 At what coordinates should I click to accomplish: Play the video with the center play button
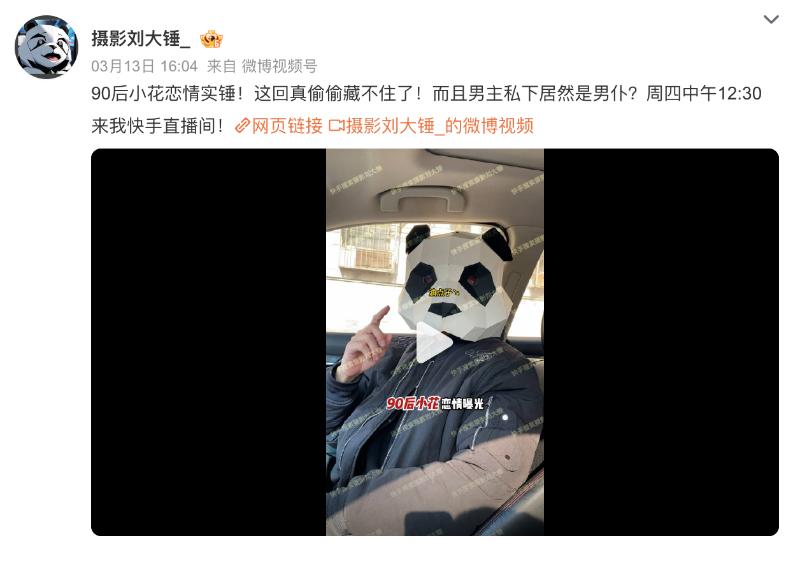434,343
